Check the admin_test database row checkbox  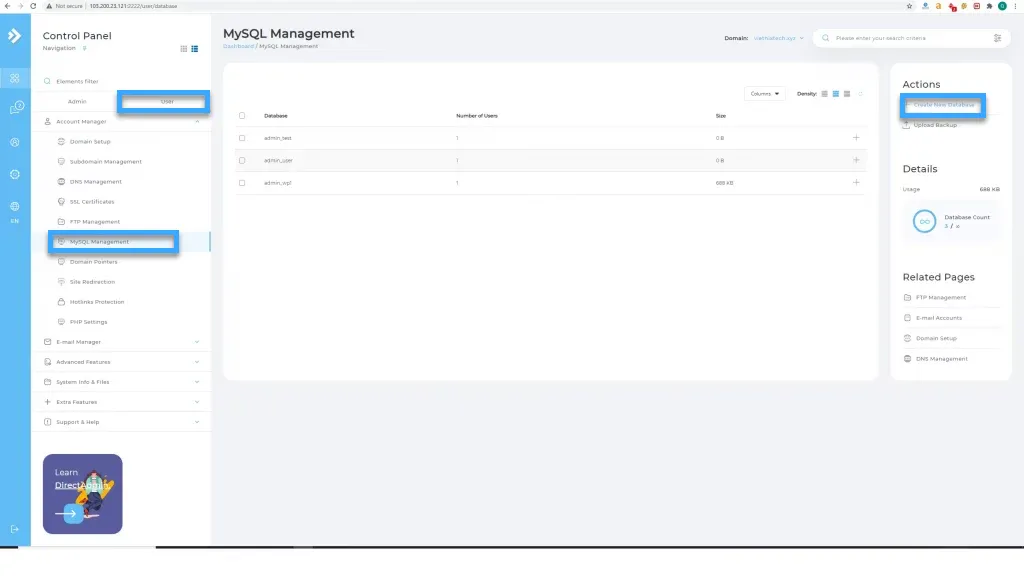(241, 138)
